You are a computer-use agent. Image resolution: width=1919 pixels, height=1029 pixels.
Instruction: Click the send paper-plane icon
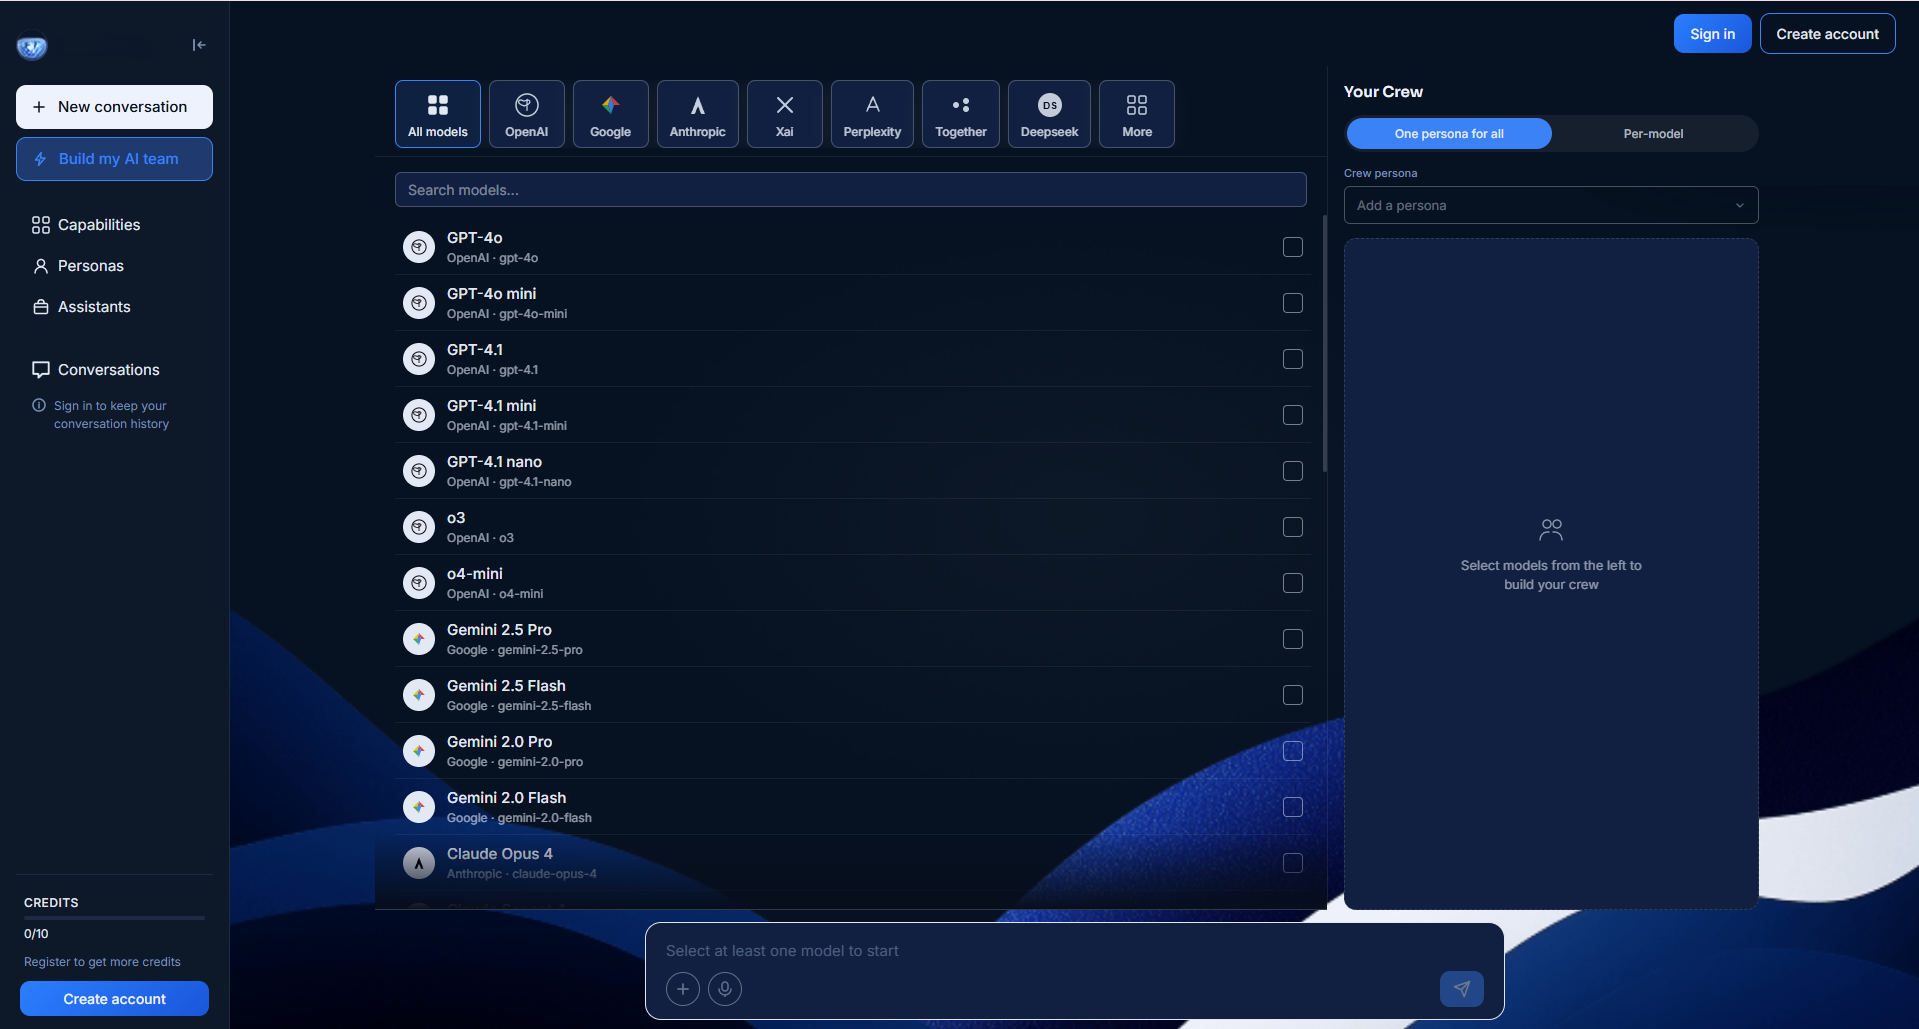(1462, 989)
